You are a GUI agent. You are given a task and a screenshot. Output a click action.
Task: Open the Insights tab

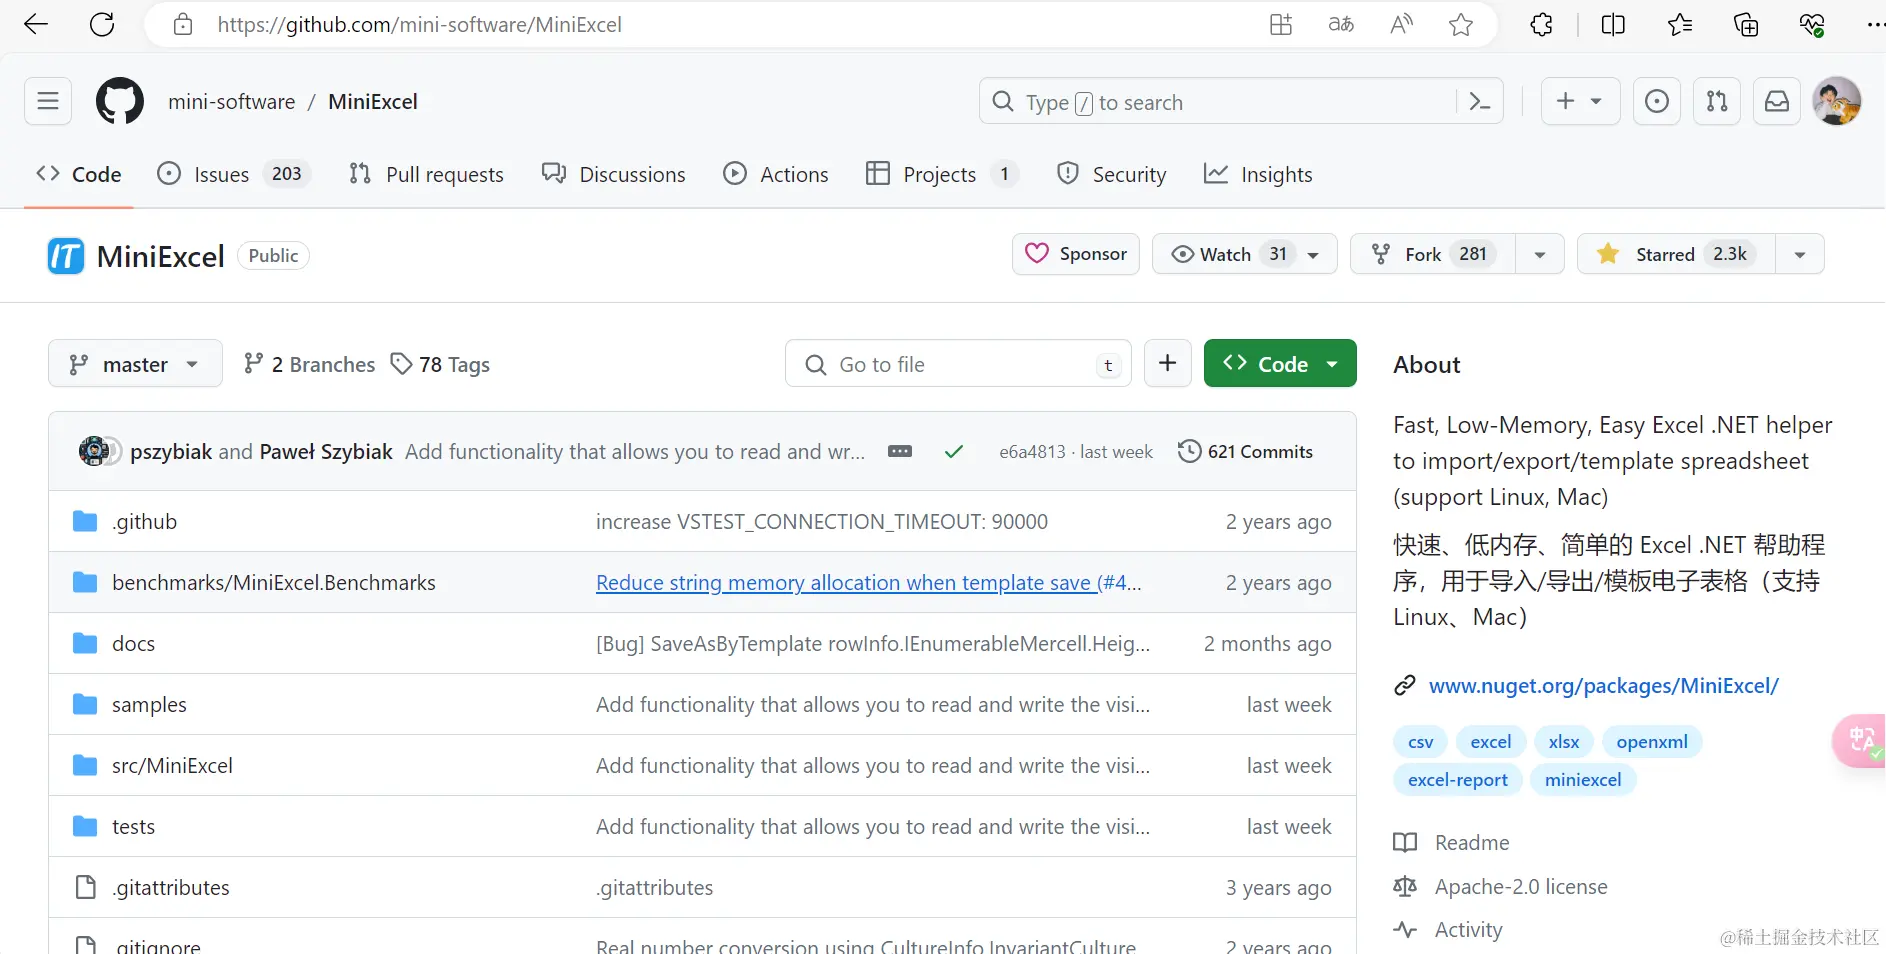point(1258,174)
